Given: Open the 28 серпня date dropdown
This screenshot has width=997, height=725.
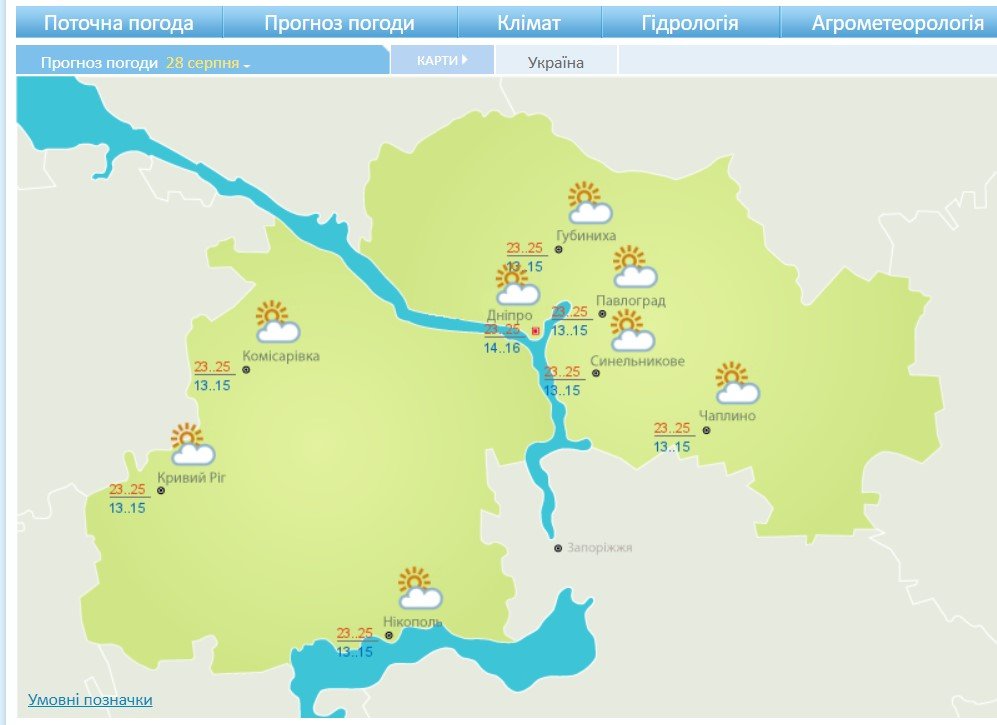Looking at the screenshot, I should (x=207, y=62).
